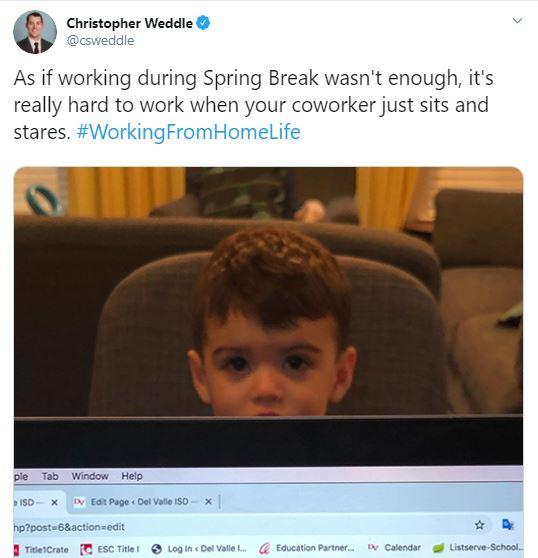Image resolution: width=538 pixels, height=558 pixels.
Task: Click the address bar showing post=6&action=edit
Action: (x=242, y=526)
